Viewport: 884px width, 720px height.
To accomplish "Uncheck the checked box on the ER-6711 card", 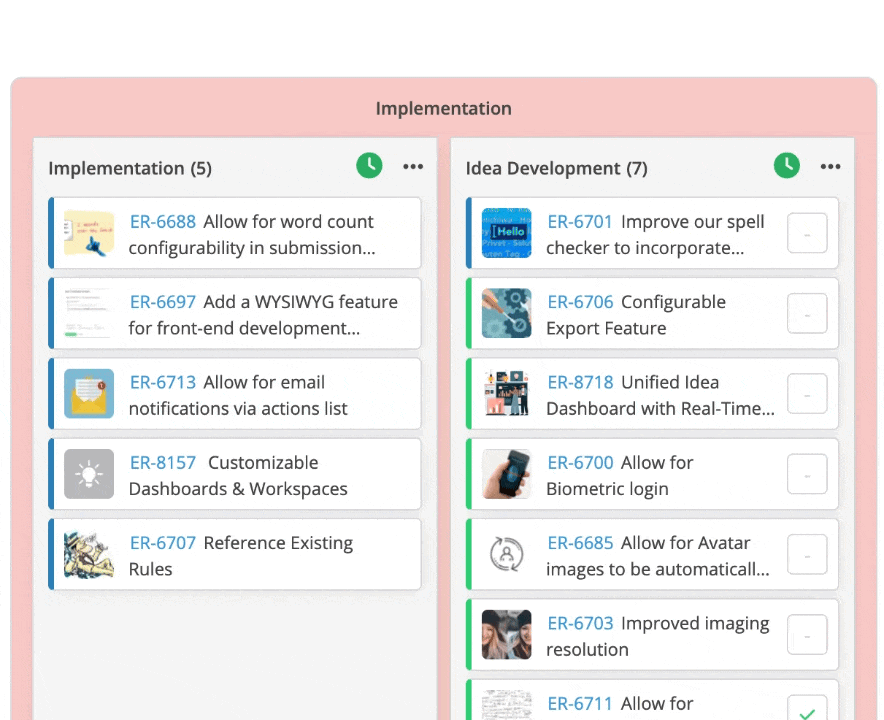I will [x=807, y=708].
